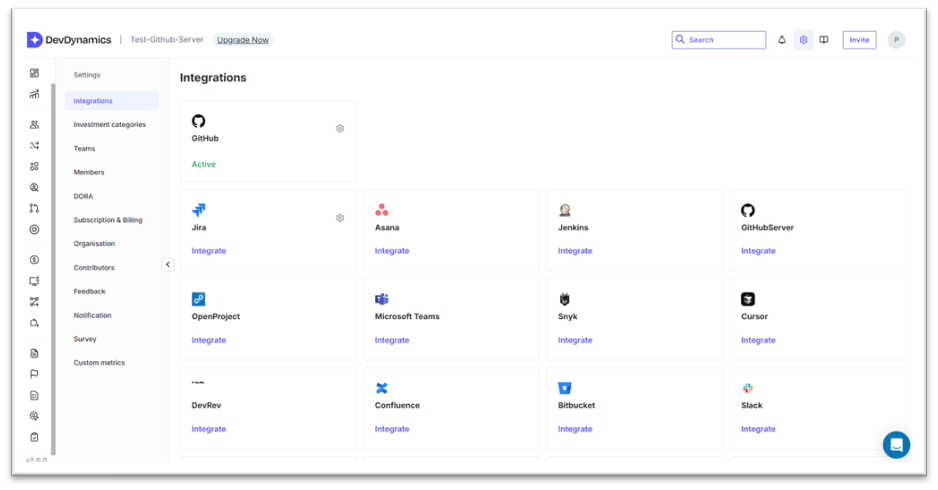The width and height of the screenshot is (938, 490).
Task: Click the Active status on GitHub card
Action: coord(203,164)
